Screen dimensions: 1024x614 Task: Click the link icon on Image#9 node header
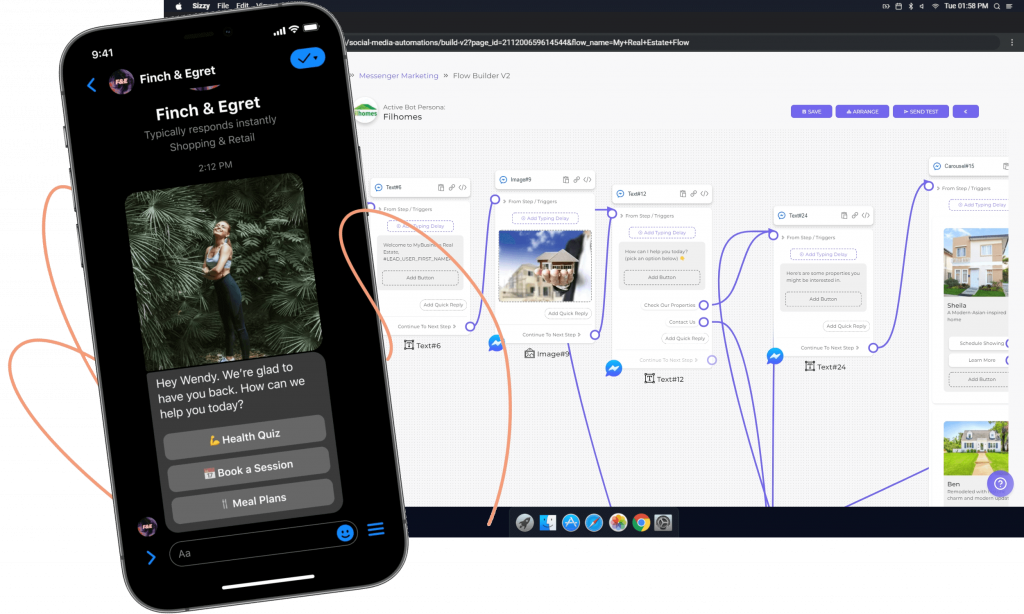pyautogui.click(x=576, y=180)
